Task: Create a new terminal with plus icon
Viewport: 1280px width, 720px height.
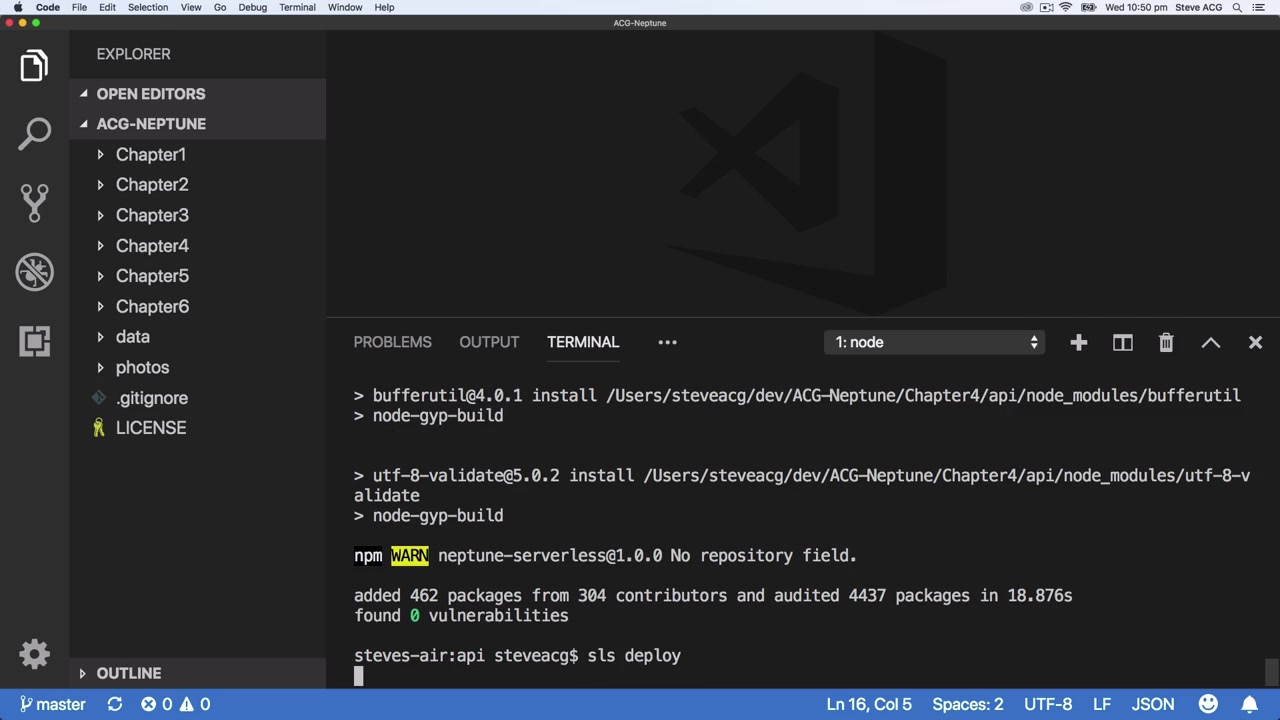Action: 1078,343
